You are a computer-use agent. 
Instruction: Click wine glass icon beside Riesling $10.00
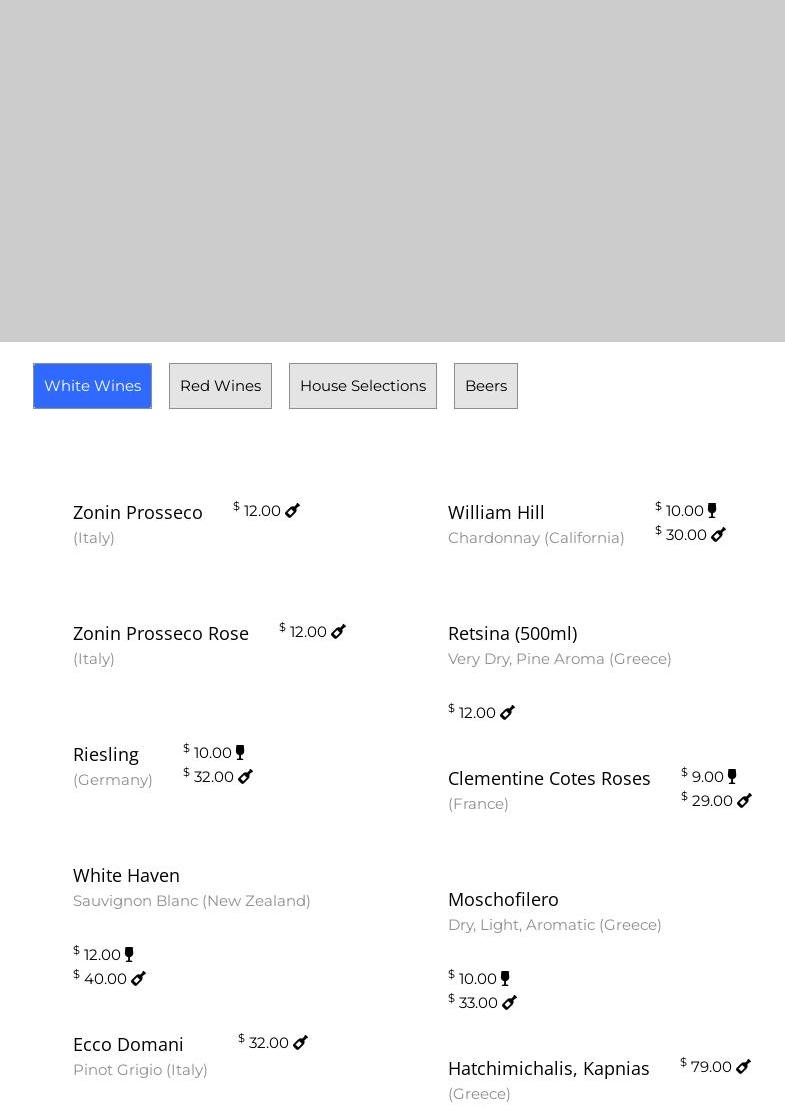tap(240, 753)
